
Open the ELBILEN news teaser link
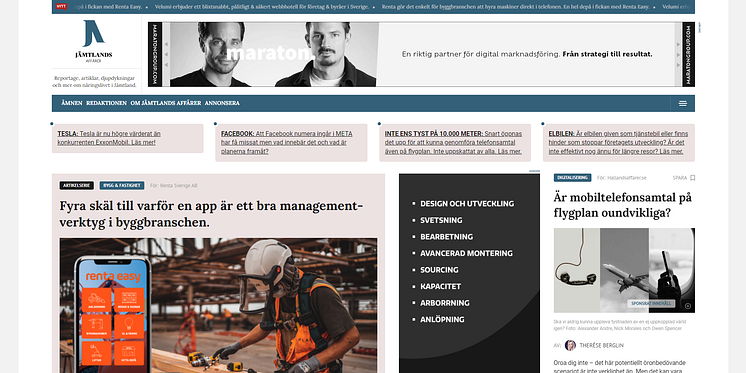coord(618,143)
